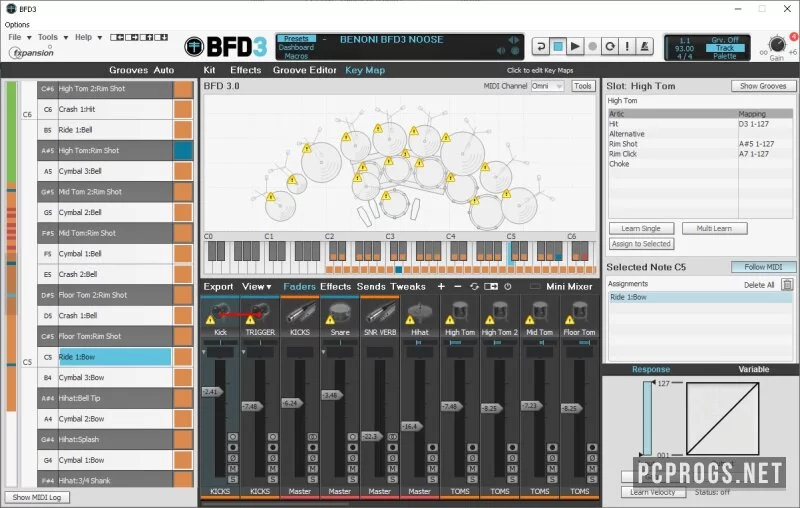Click the Learn Single button
This screenshot has height=508, width=800.
point(641,228)
